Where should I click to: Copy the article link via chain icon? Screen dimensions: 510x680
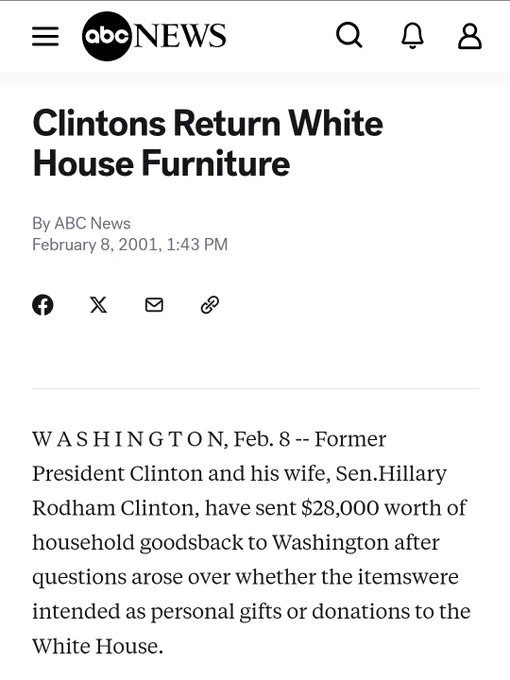[210, 305]
